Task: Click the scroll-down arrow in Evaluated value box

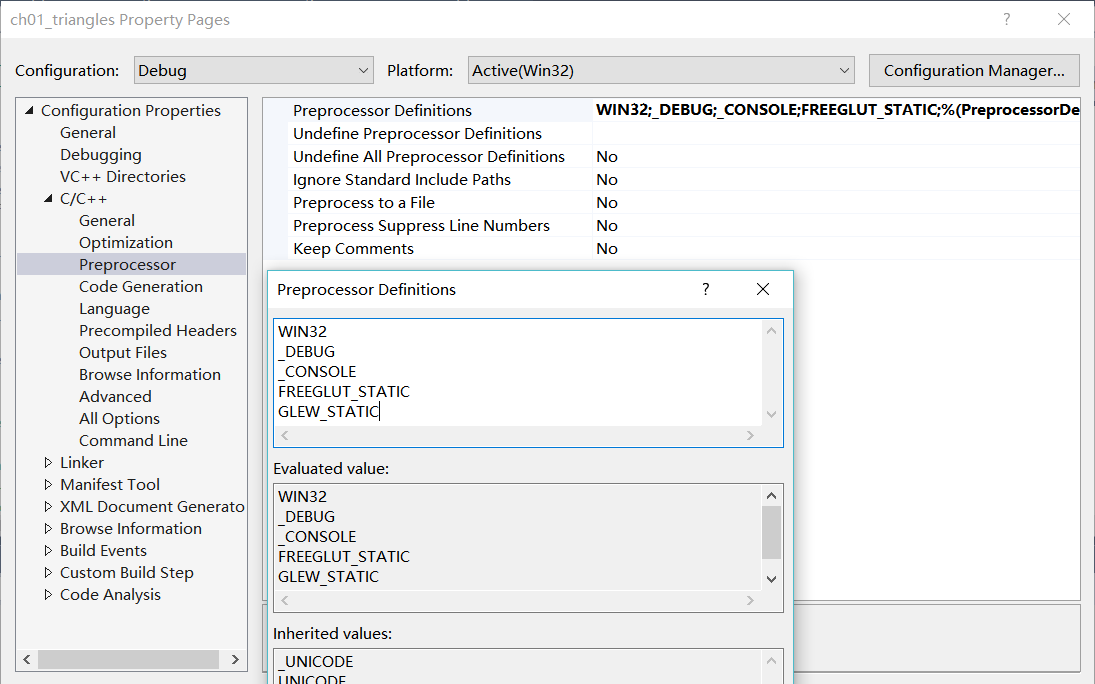Action: (x=771, y=578)
